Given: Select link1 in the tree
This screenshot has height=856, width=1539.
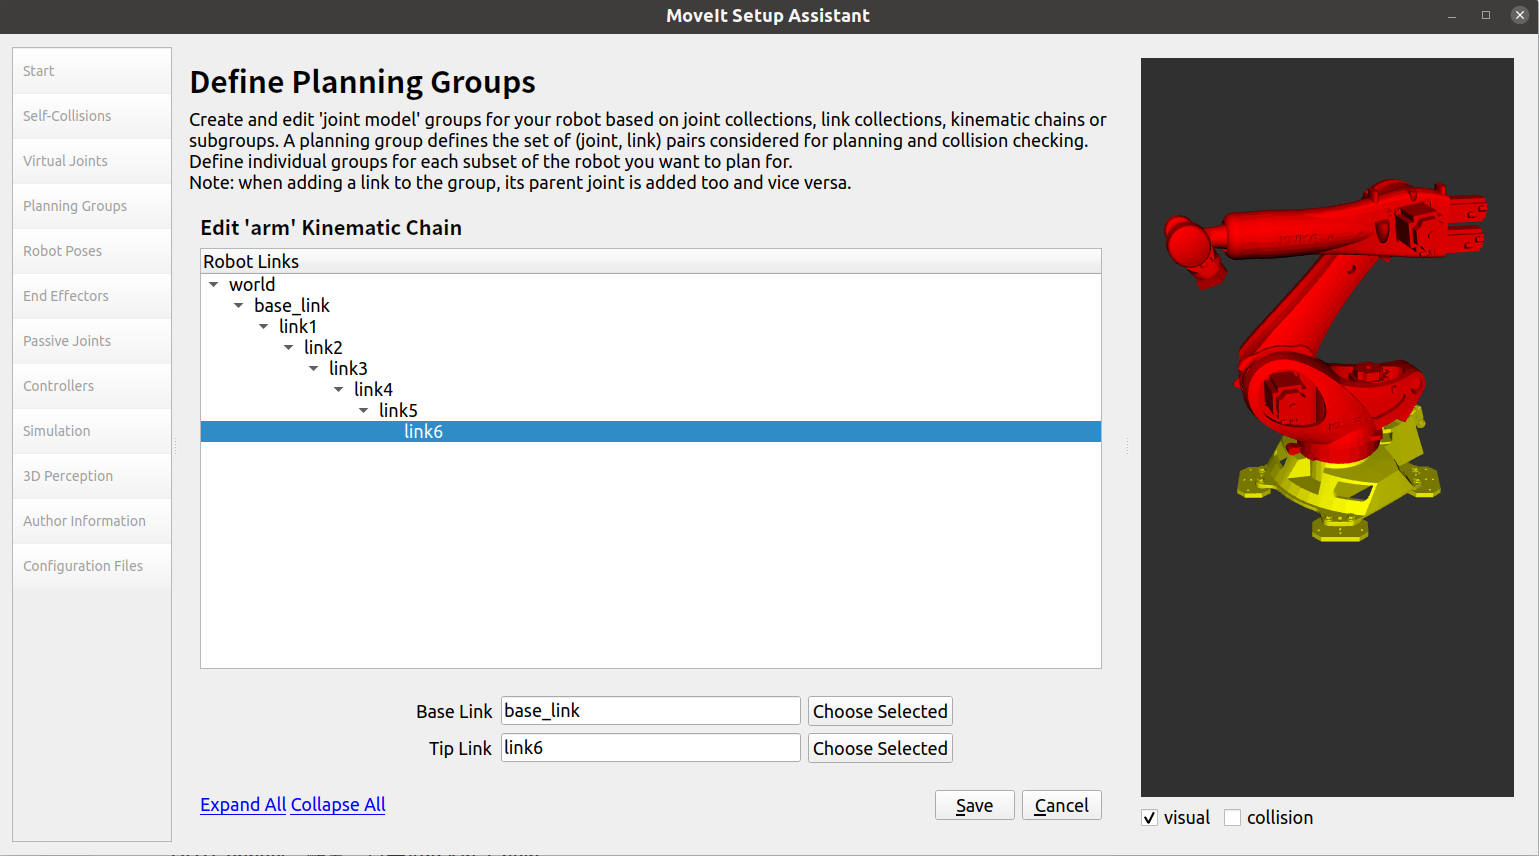Looking at the screenshot, I should pyautogui.click(x=298, y=327).
